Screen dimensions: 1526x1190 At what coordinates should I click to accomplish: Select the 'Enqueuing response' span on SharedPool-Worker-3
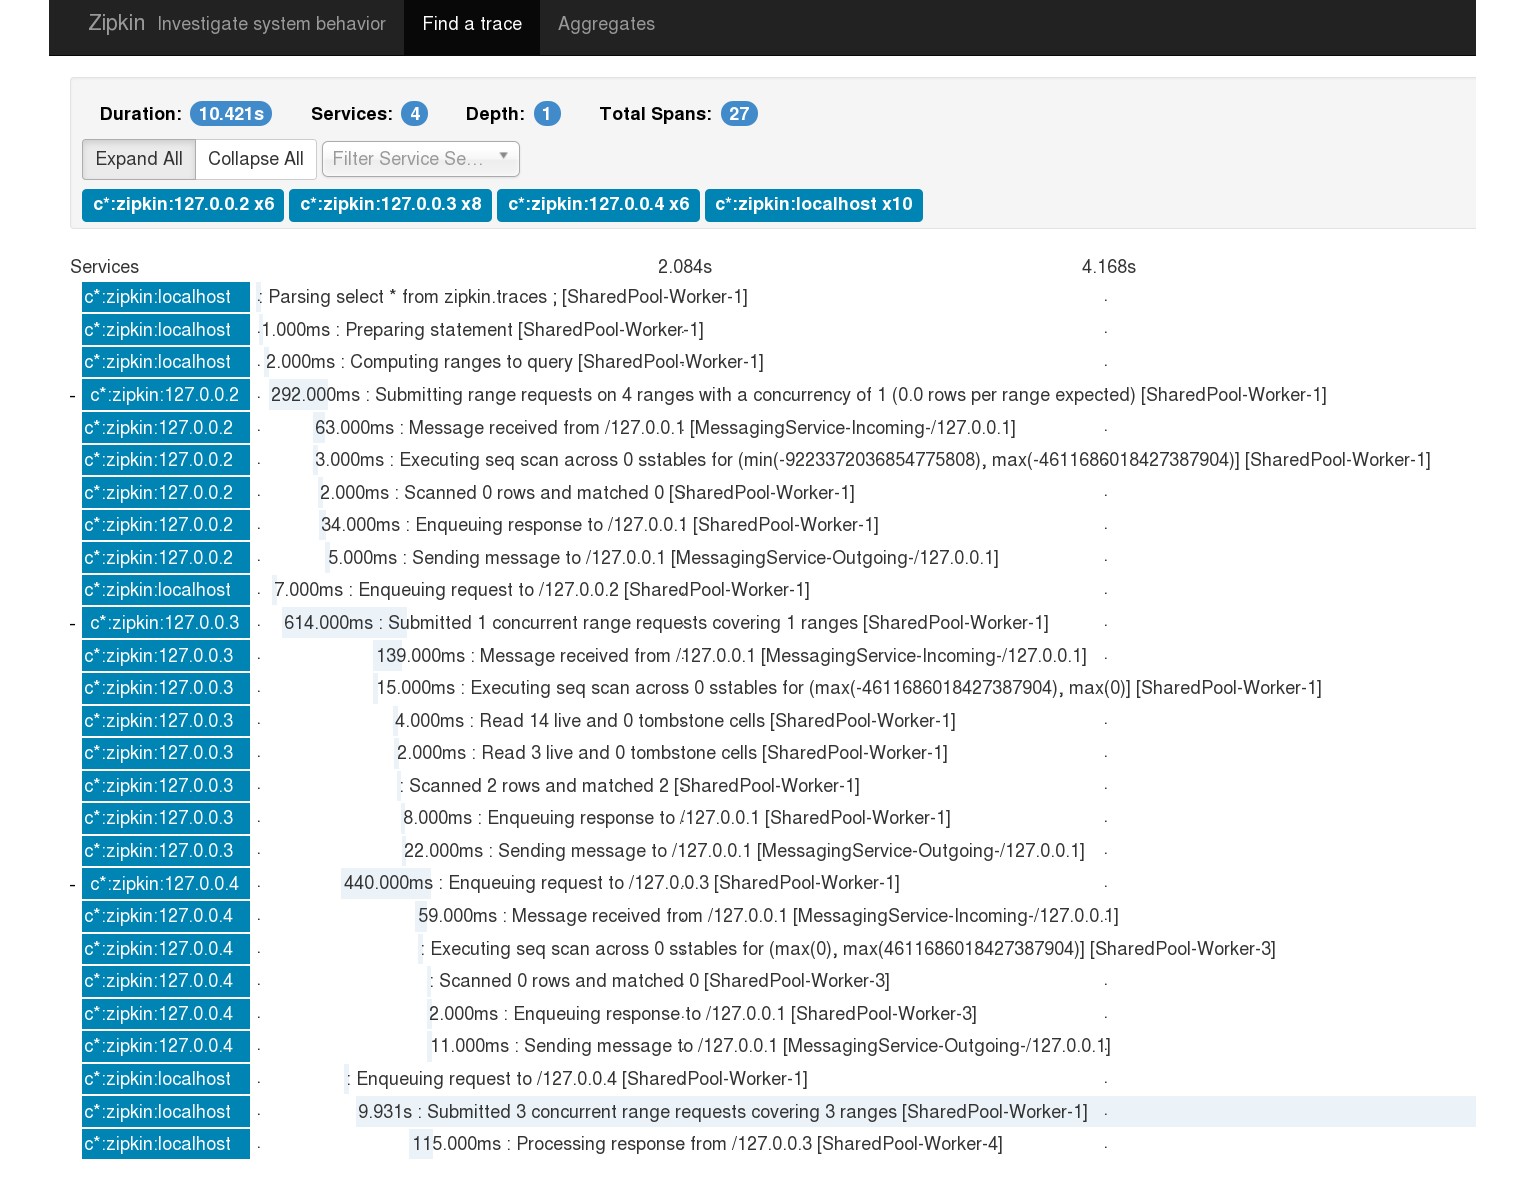(x=703, y=1014)
